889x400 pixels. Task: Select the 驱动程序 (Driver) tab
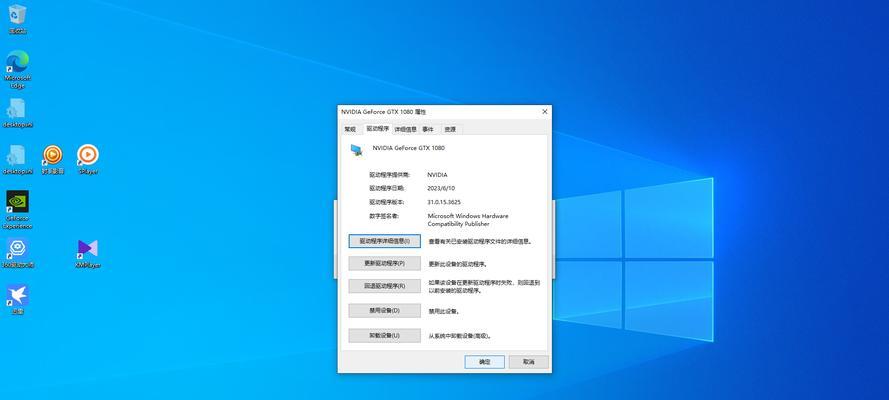click(x=378, y=129)
